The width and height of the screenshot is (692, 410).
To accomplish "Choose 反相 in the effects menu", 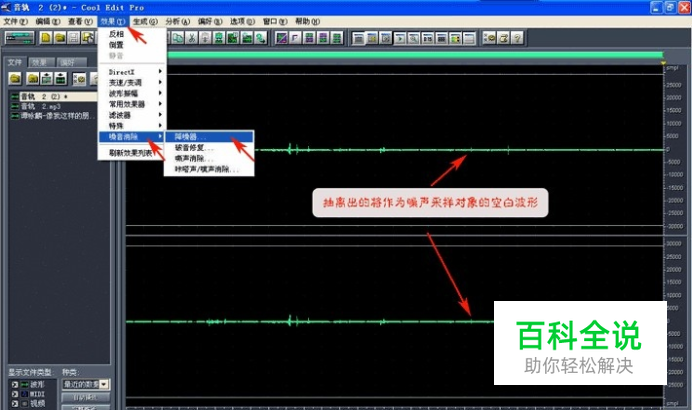I will [x=132, y=34].
